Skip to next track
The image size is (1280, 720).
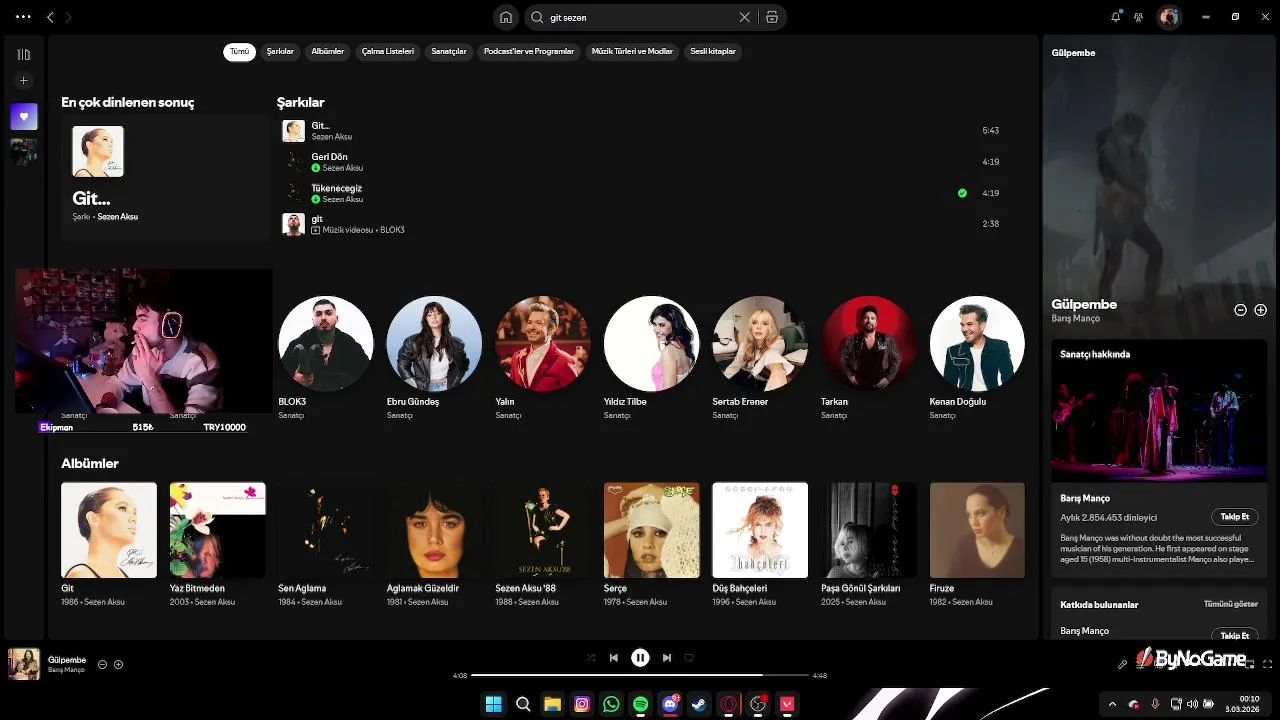(x=667, y=658)
